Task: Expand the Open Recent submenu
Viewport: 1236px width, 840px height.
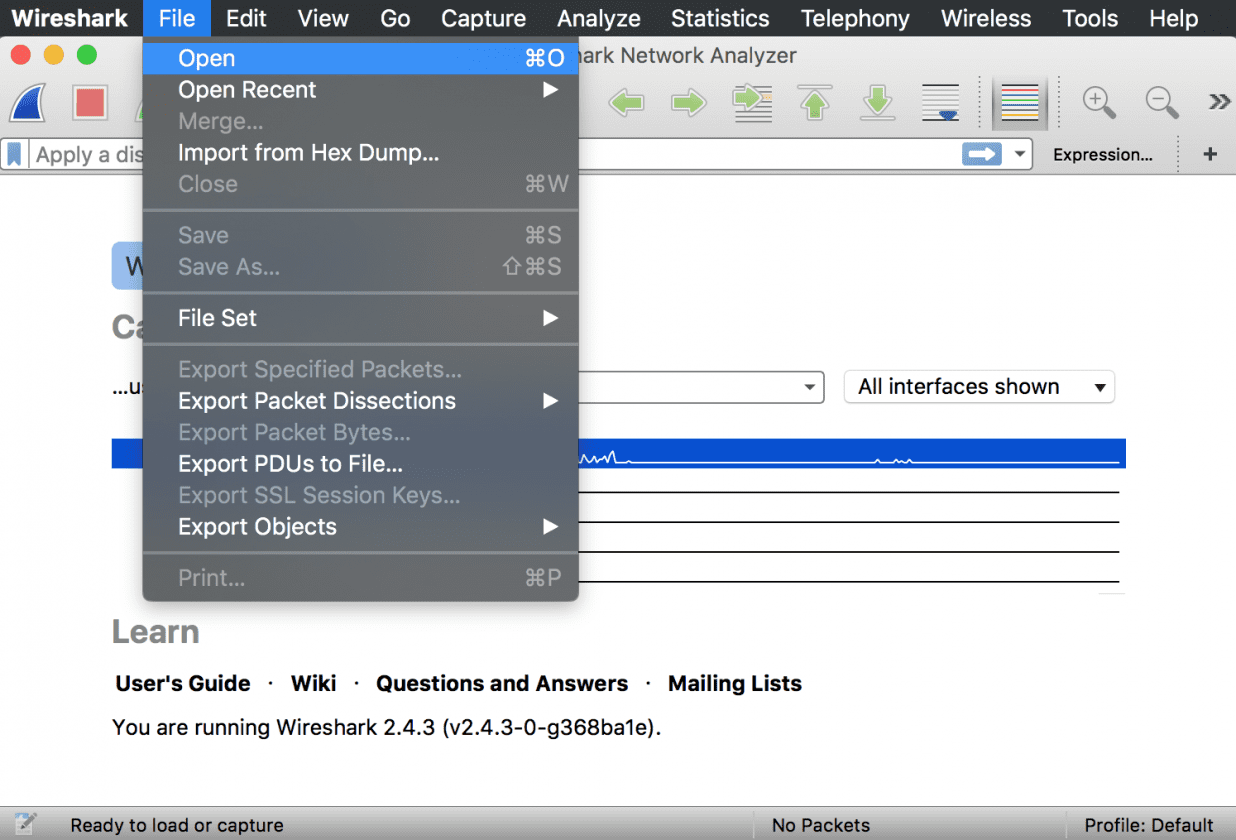Action: click(247, 89)
